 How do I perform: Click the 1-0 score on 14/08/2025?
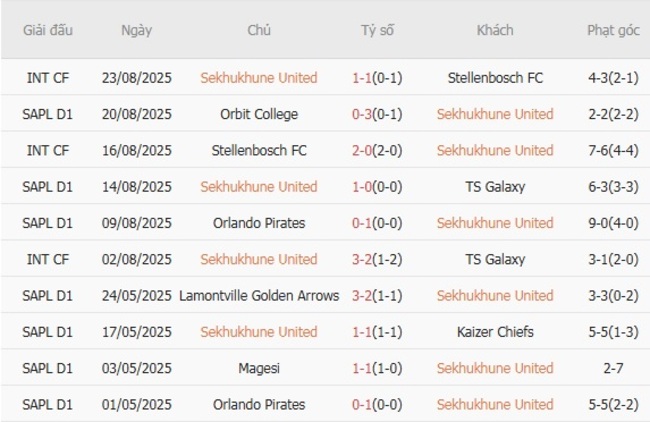click(362, 186)
